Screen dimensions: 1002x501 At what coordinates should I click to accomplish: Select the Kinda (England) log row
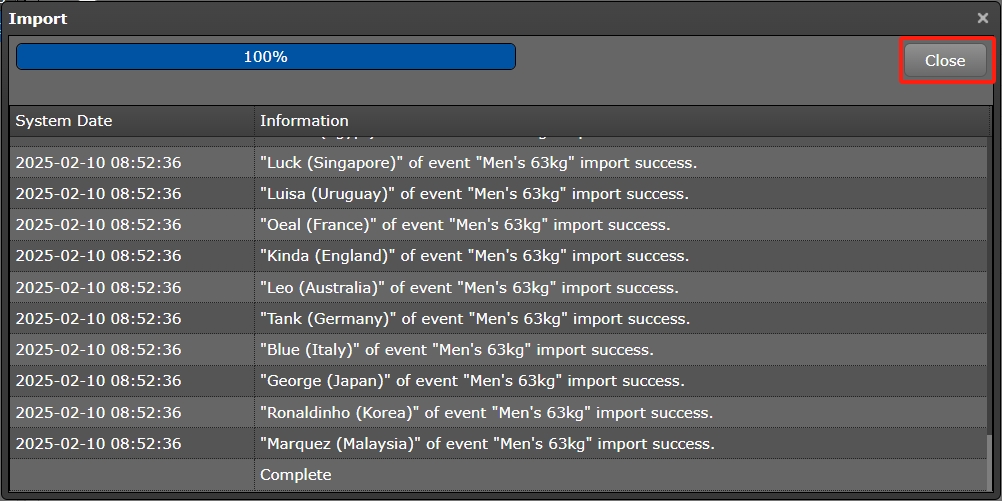(475, 256)
